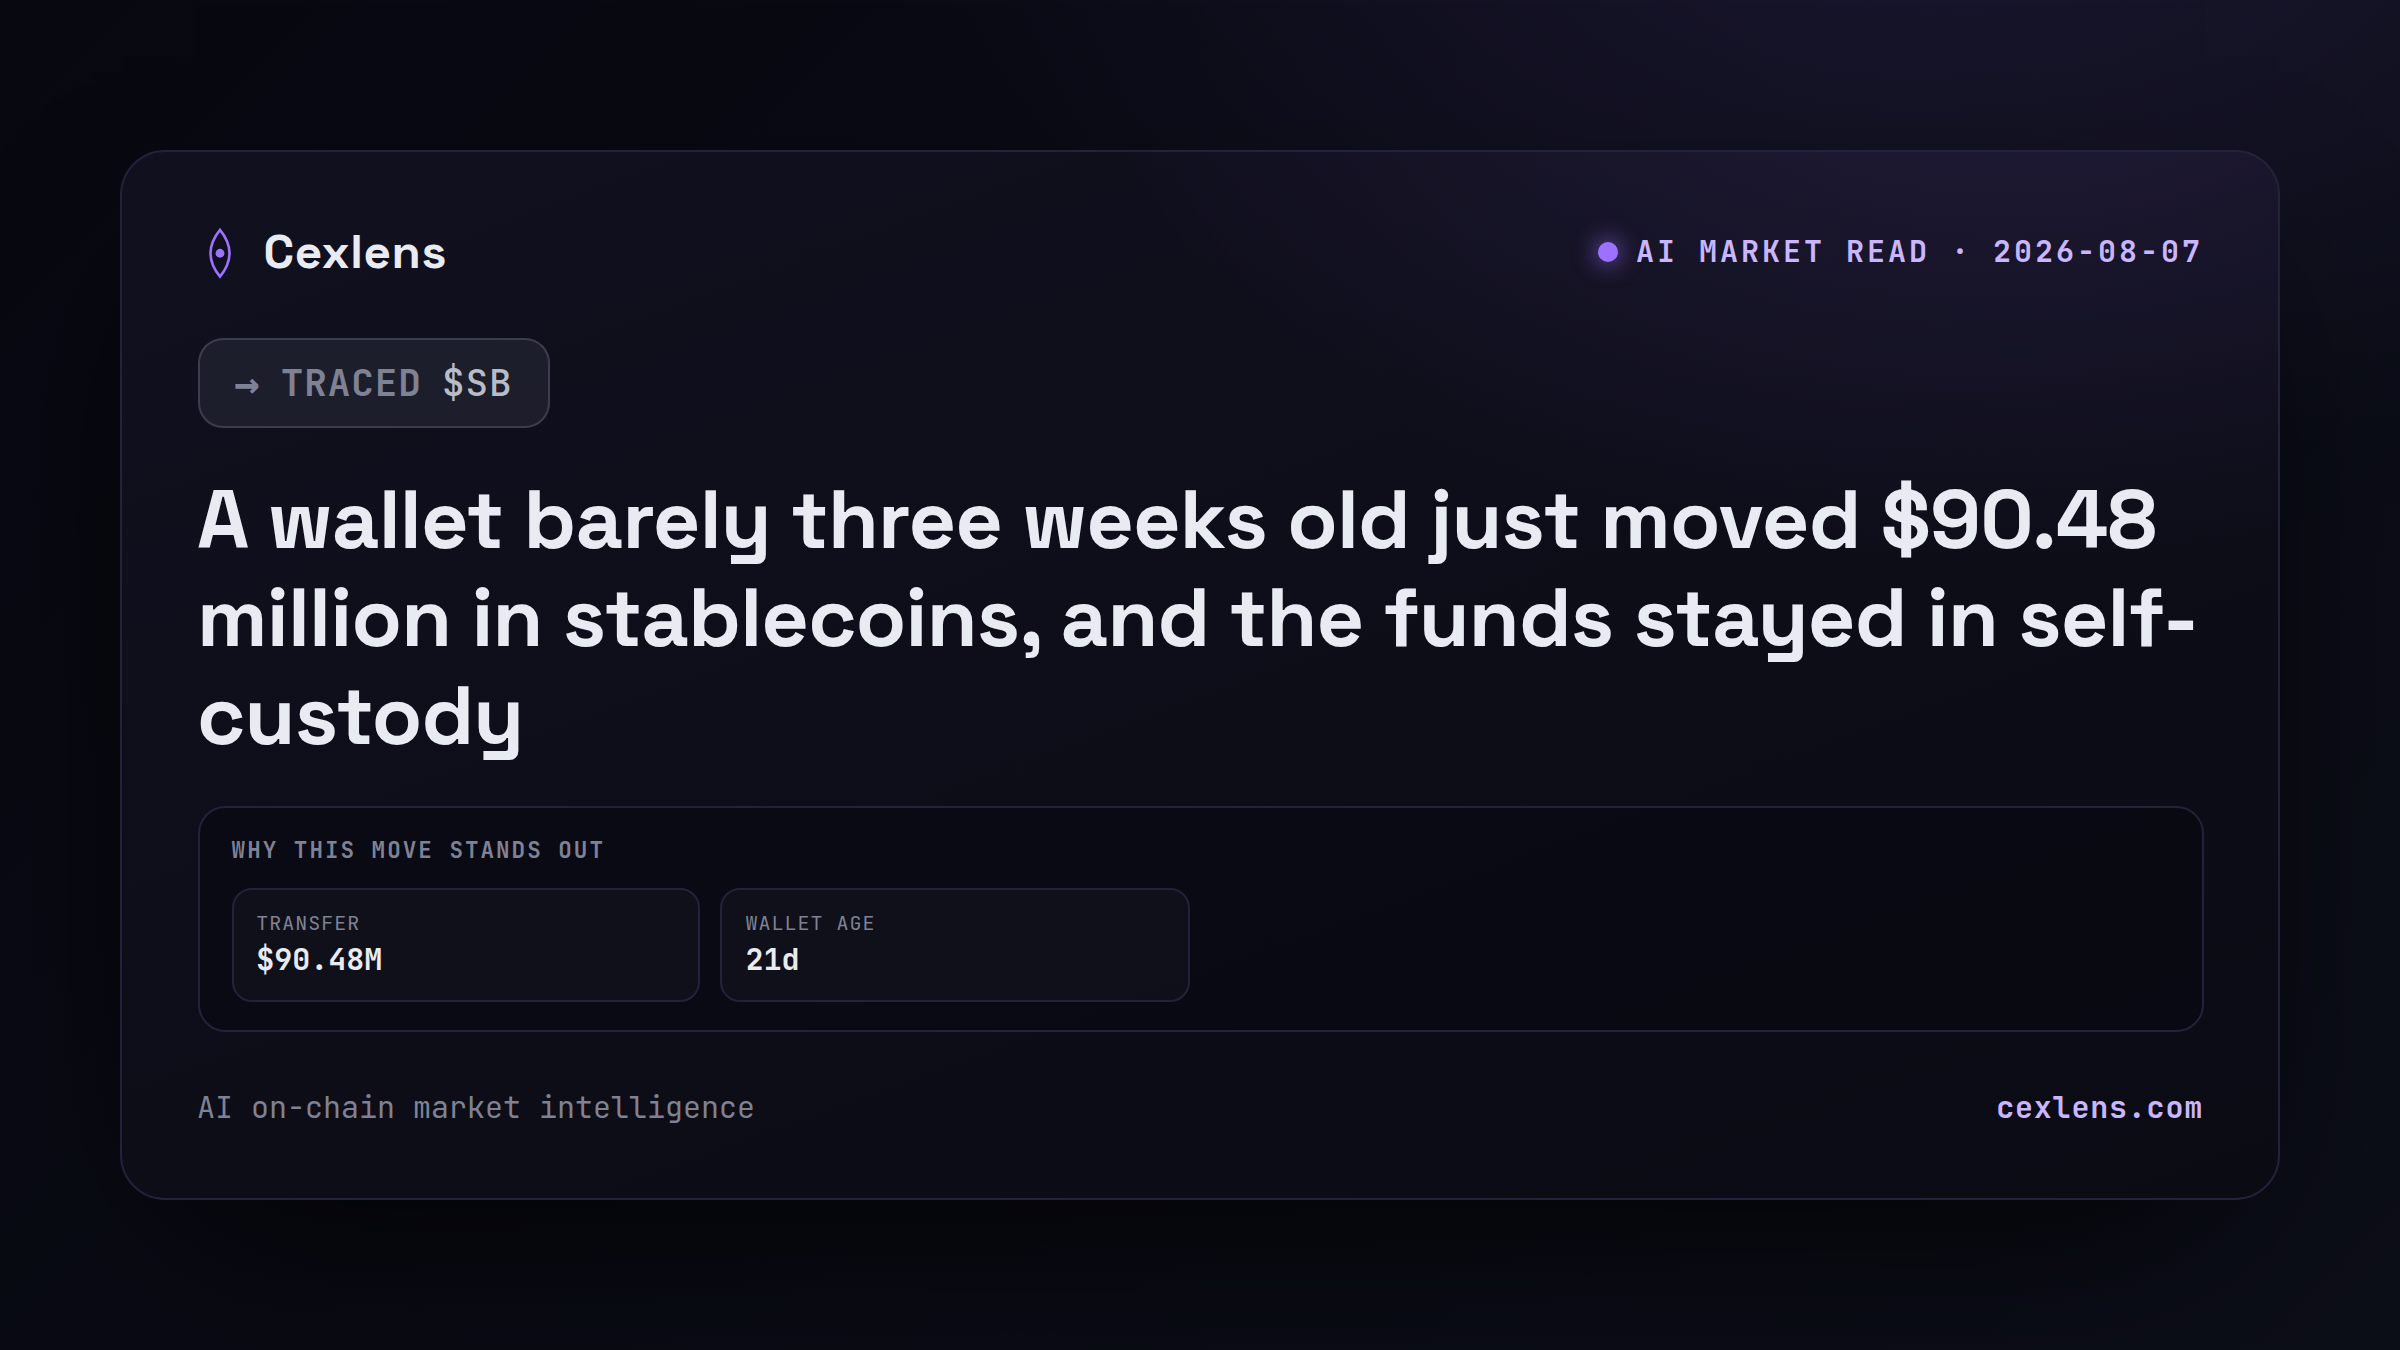Click the arrow icon in TRACED badge
Screen dimensions: 2400x1350
pyautogui.click(x=247, y=385)
